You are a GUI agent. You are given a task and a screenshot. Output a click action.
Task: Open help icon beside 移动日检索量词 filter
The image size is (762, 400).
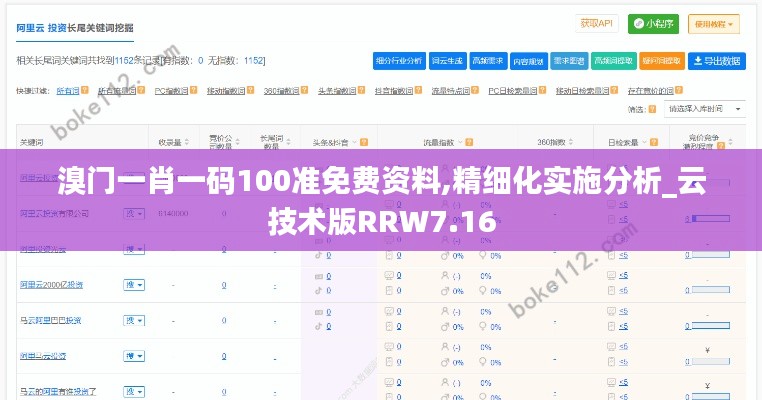pyautogui.click(x=614, y=90)
